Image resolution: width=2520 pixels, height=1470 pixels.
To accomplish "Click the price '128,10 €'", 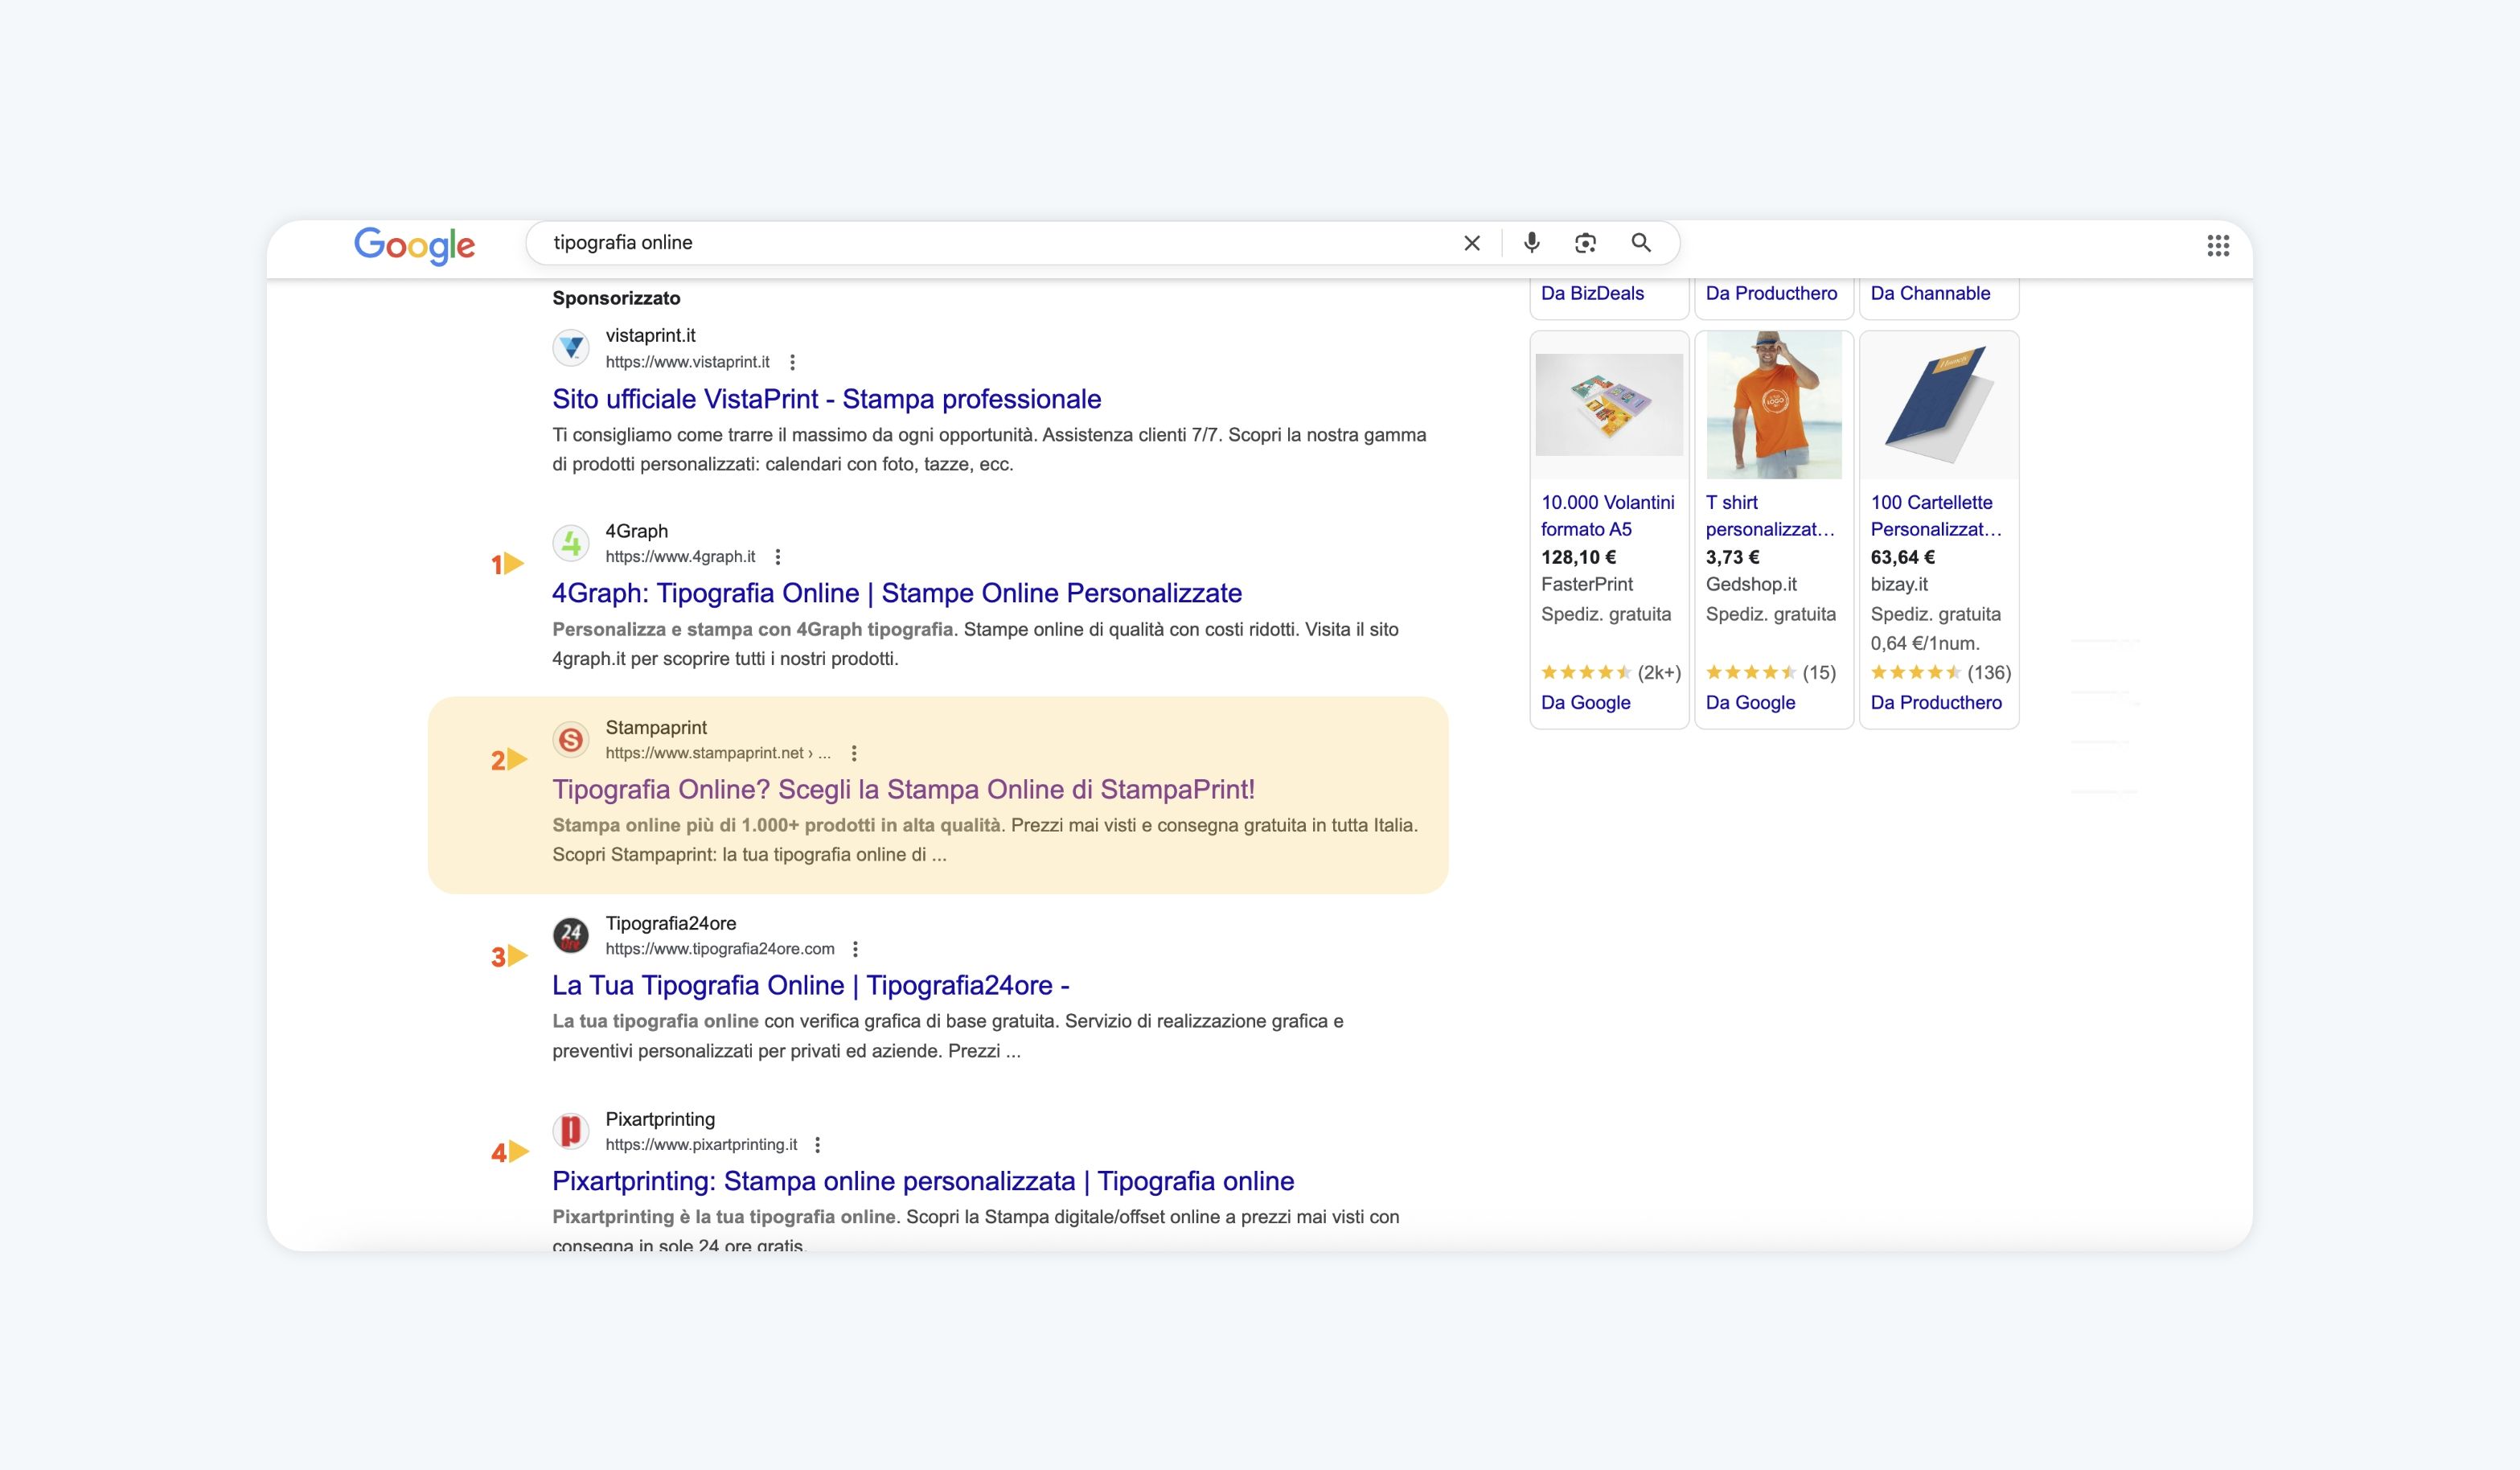I will pyautogui.click(x=1578, y=557).
